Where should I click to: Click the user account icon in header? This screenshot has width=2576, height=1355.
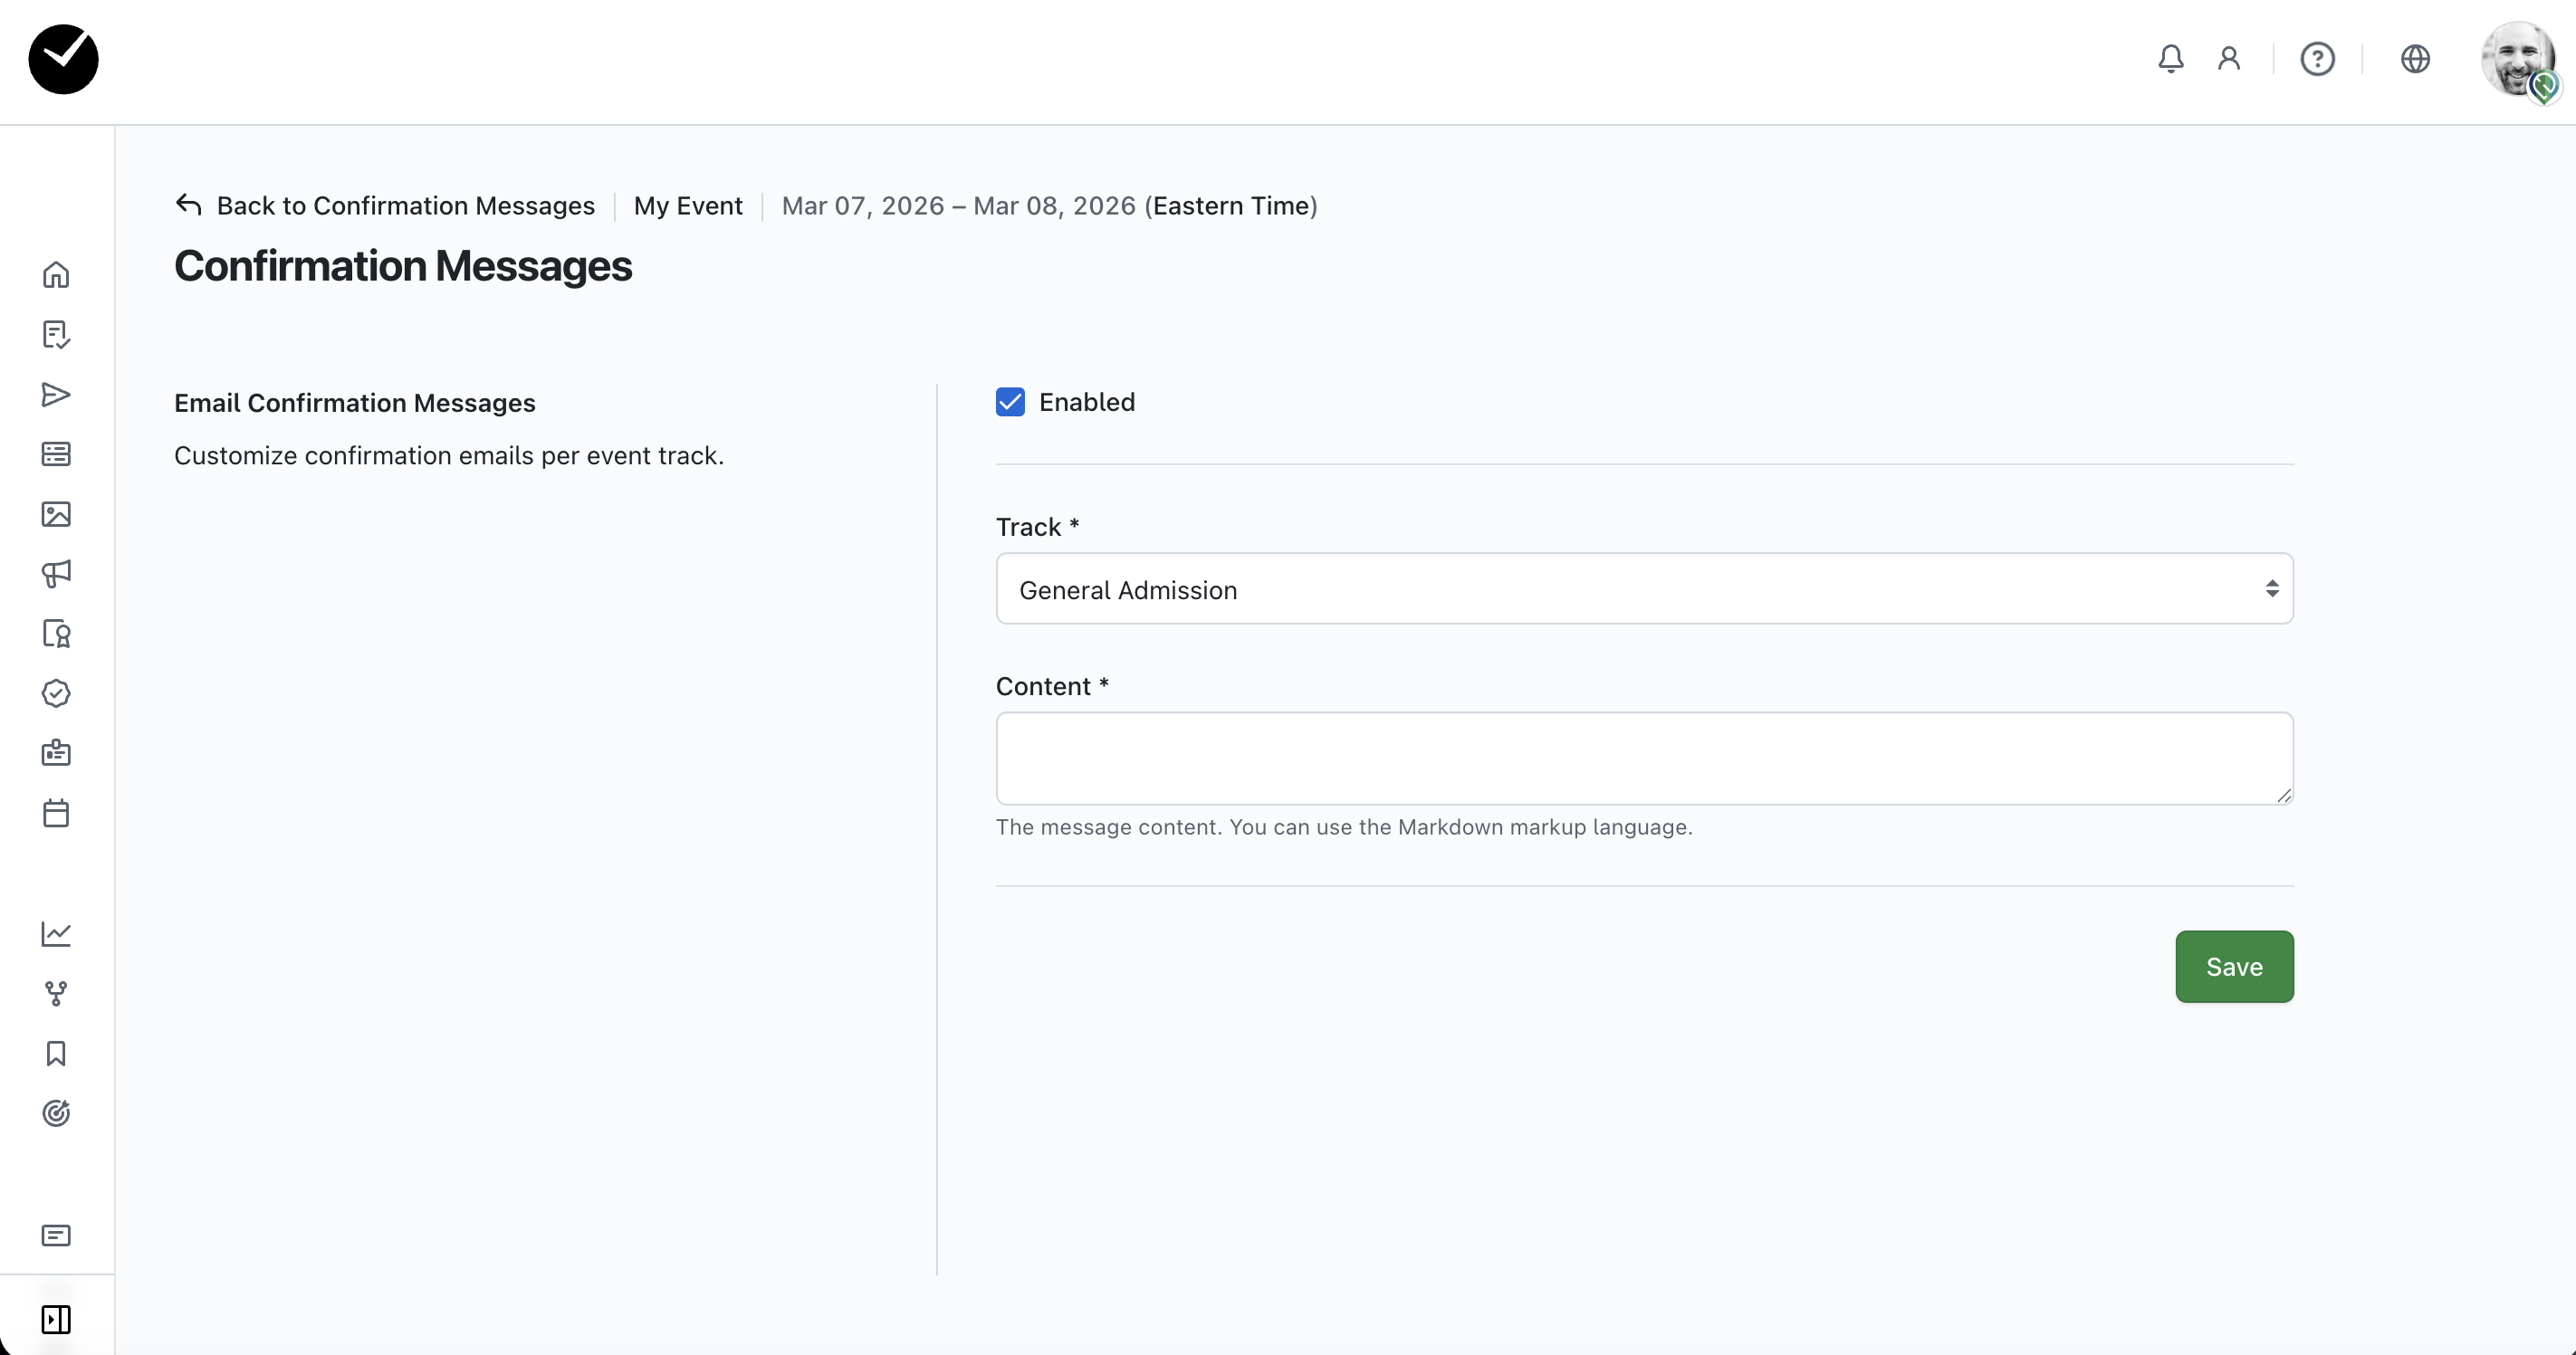pos(2229,59)
